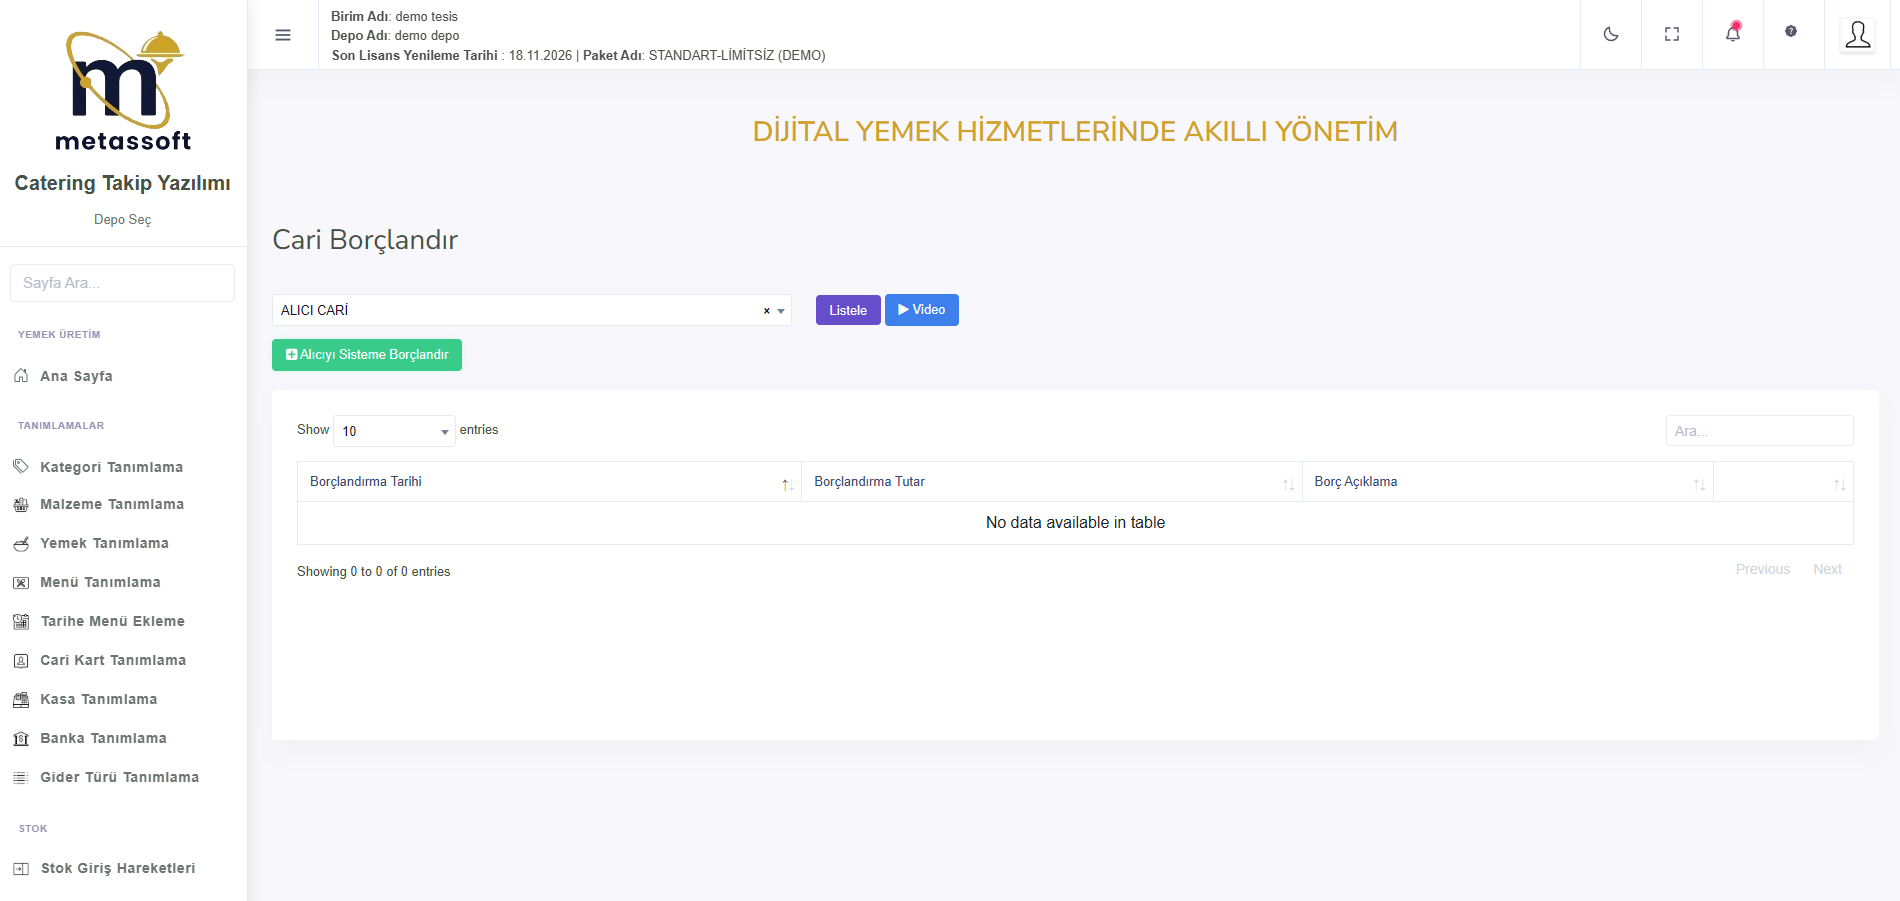This screenshot has height=901, width=1900.
Task: Click the Kasa Tanımlama cash register icon
Action: click(x=21, y=700)
